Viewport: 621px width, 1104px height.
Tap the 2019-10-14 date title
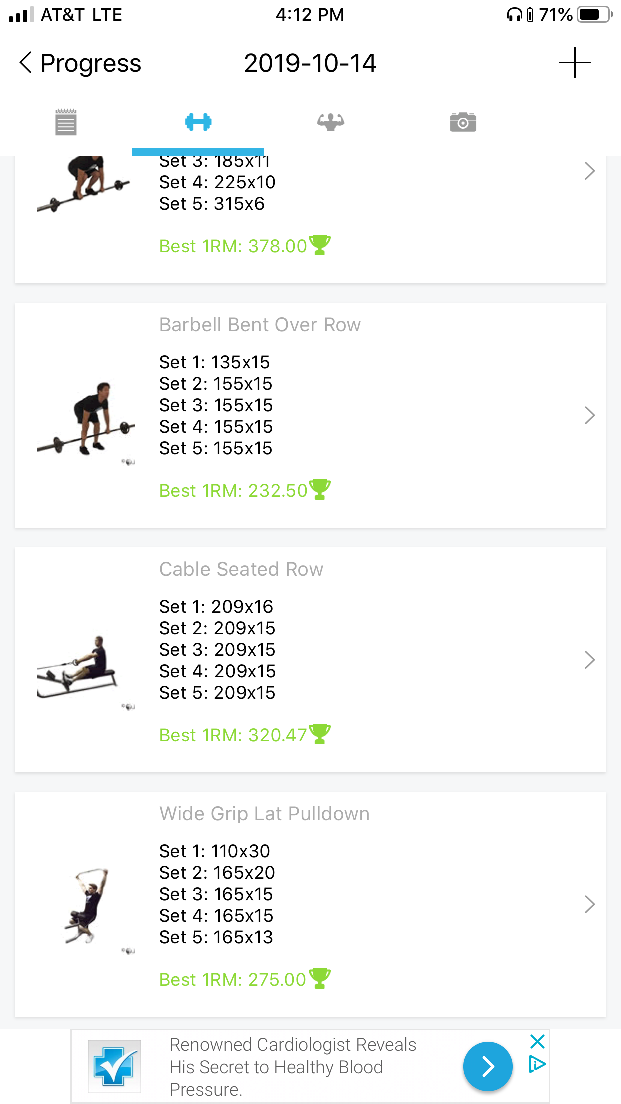(x=310, y=64)
